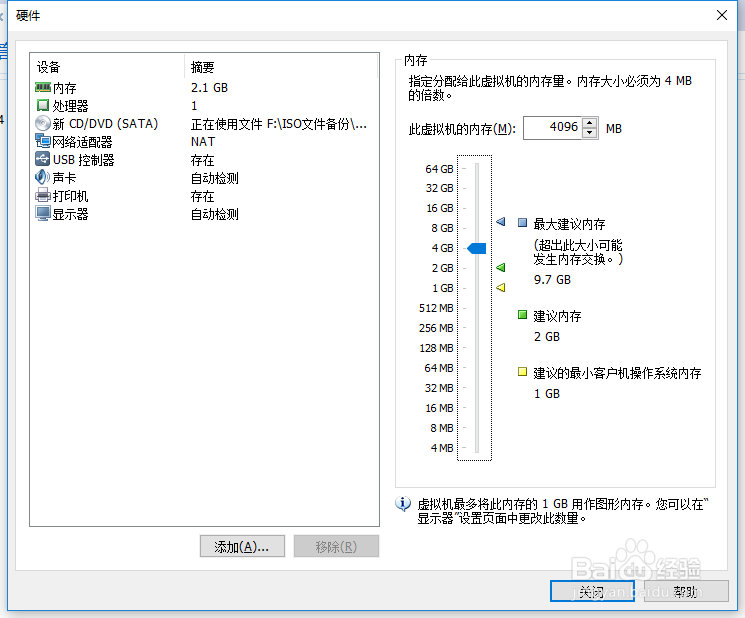Click the 添加(A)... add button
Image resolution: width=745 pixels, height=618 pixels.
[x=242, y=547]
